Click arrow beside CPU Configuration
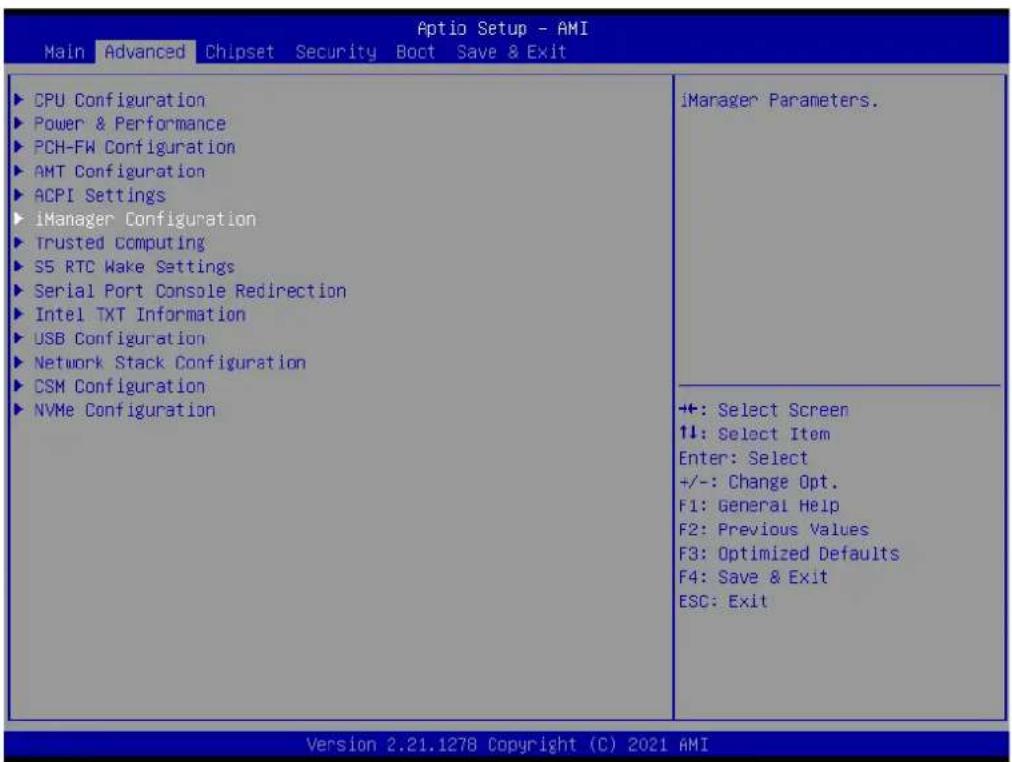Image resolution: width=1012 pixels, height=762 pixels. (x=19, y=99)
